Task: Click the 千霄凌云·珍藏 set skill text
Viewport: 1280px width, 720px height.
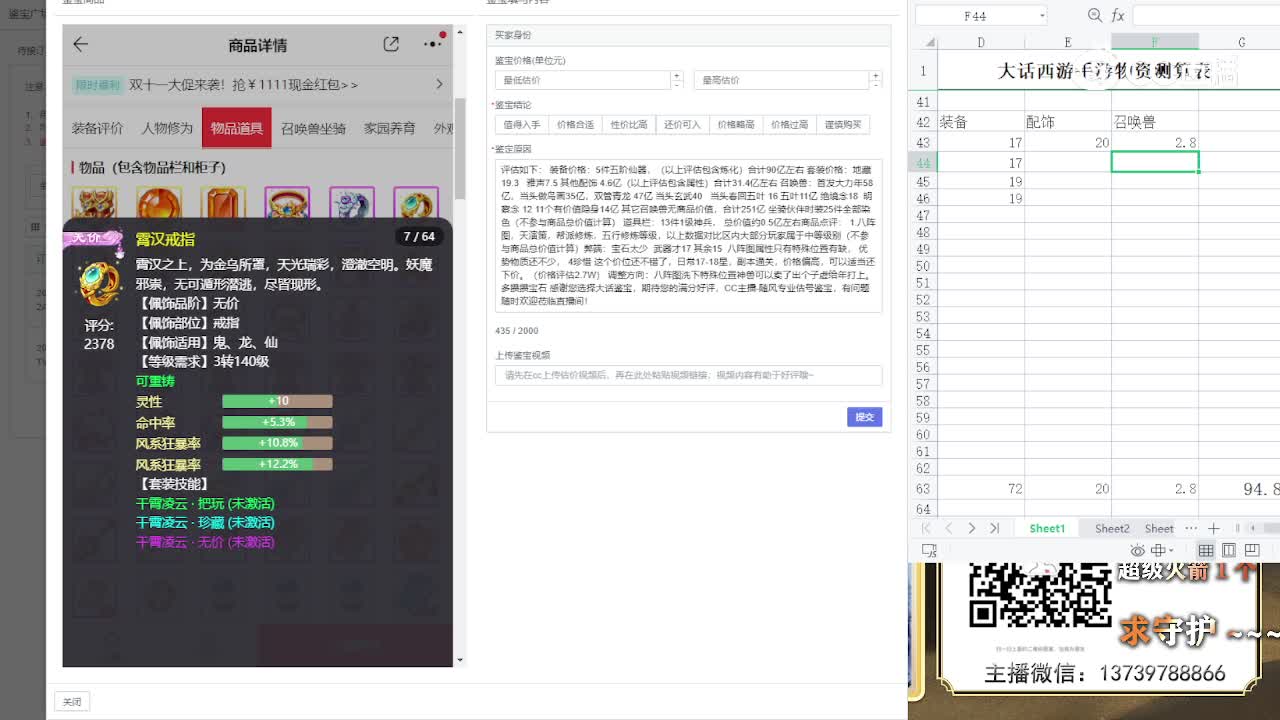Action: coord(205,522)
